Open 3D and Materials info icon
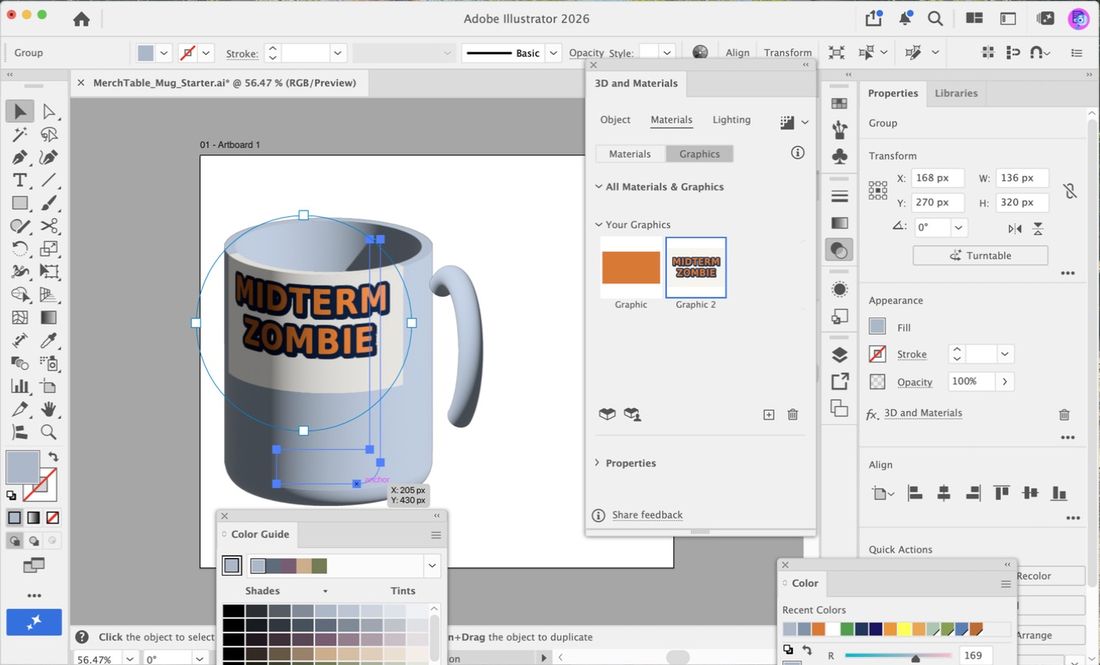Viewport: 1100px width, 665px height. pos(798,153)
